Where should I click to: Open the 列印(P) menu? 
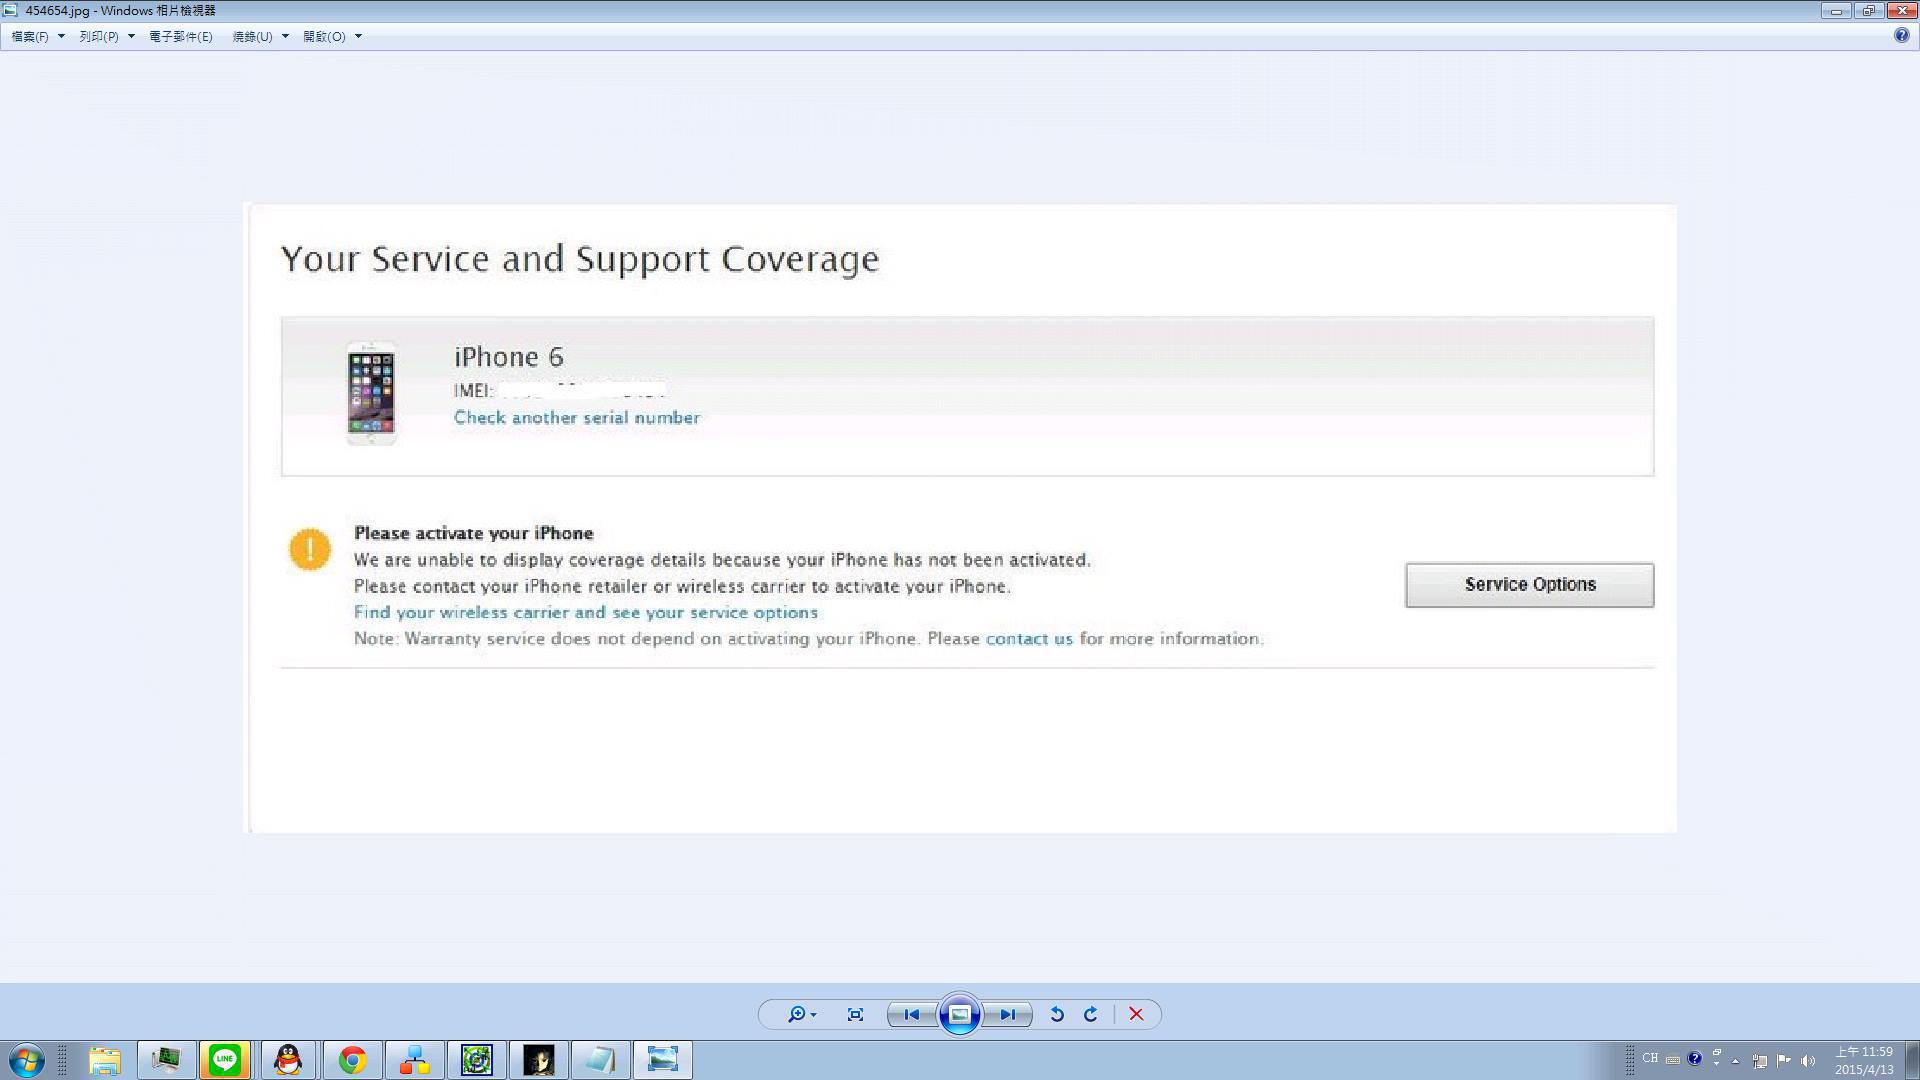(x=99, y=36)
